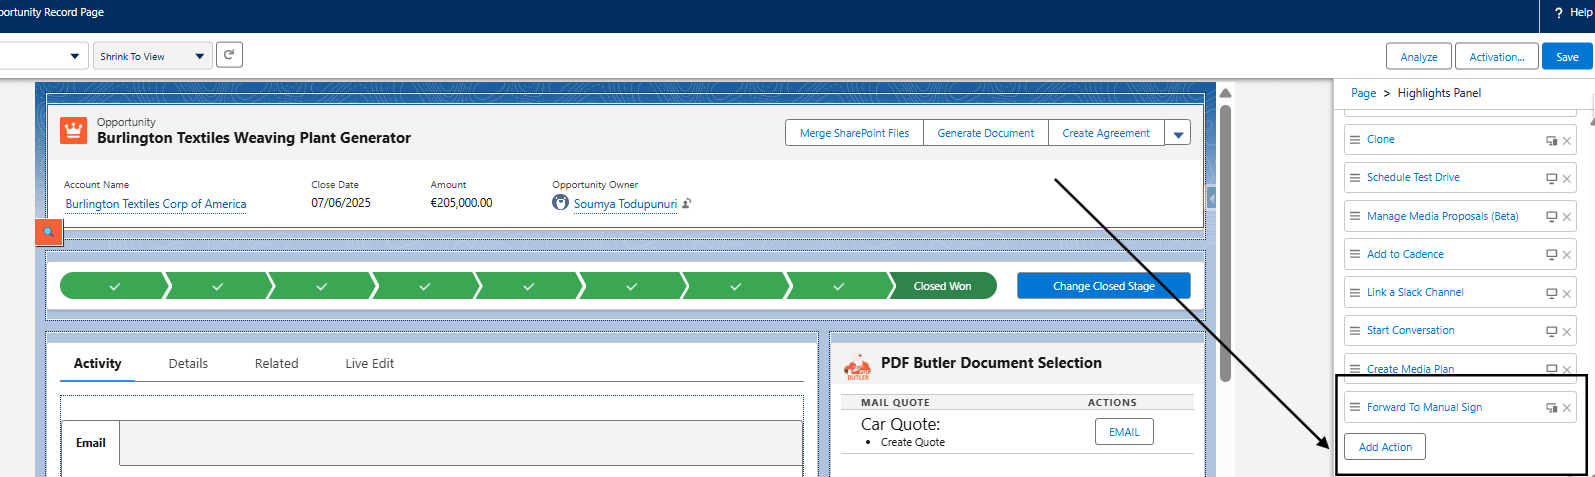Switch to the Details tab
1595x477 pixels.
tap(188, 363)
